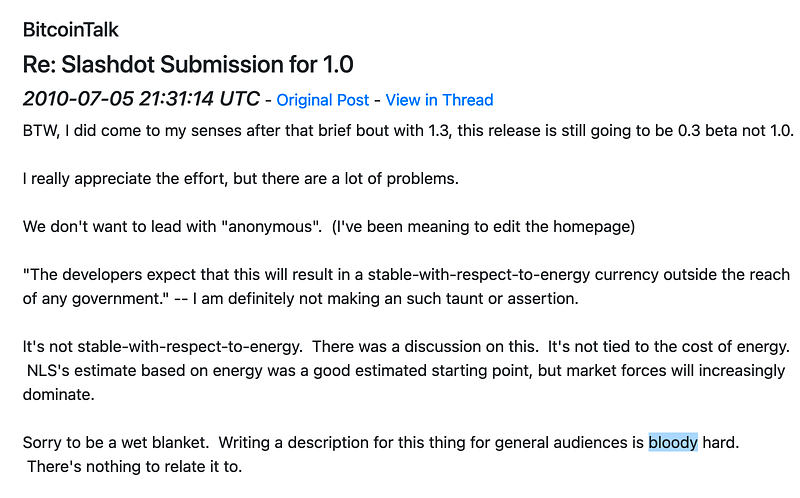Click 'Sorry to be a wet blanket' sentence

(116, 442)
